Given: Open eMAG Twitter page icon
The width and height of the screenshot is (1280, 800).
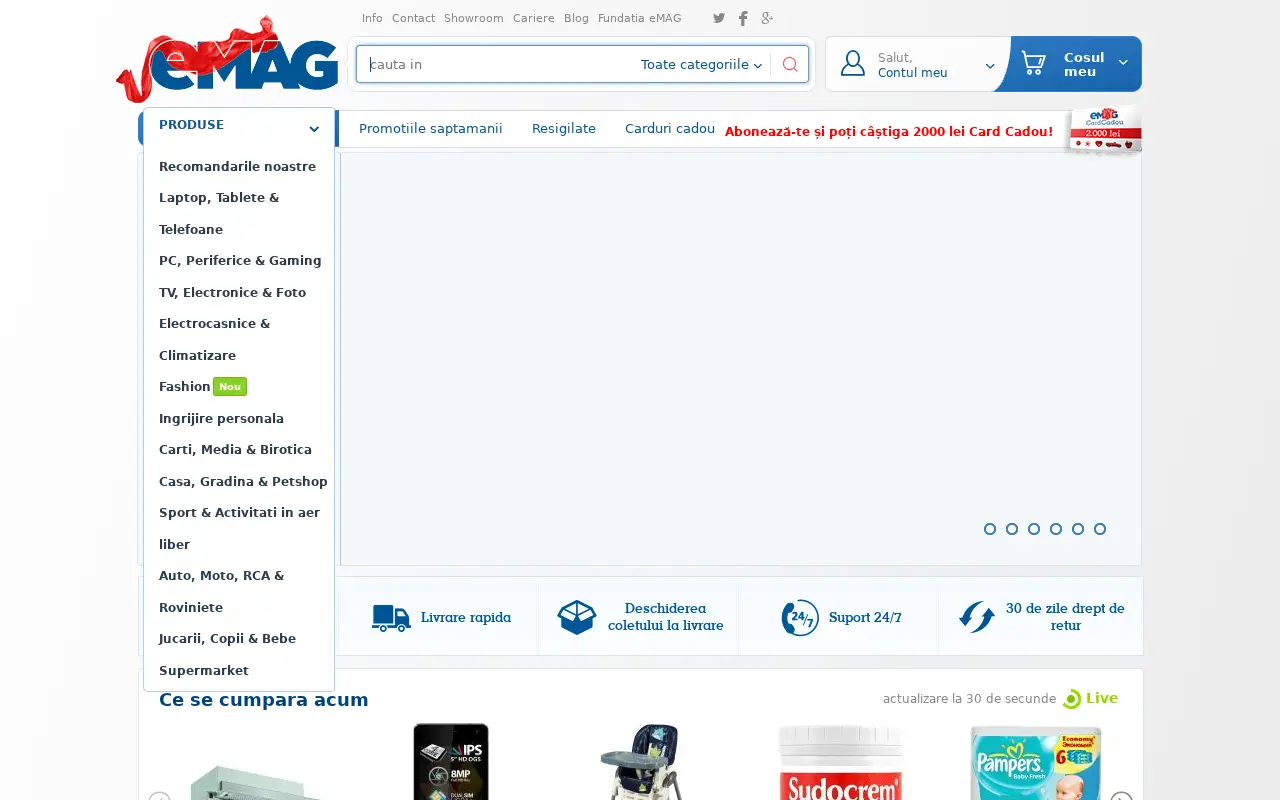Looking at the screenshot, I should pyautogui.click(x=719, y=18).
